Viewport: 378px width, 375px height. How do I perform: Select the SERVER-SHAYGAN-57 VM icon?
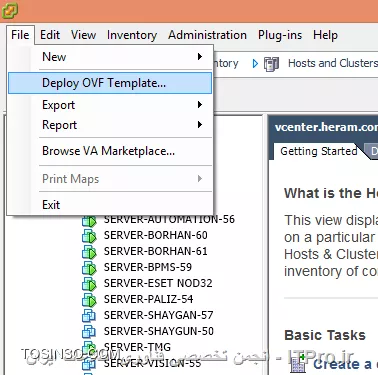click(89, 316)
